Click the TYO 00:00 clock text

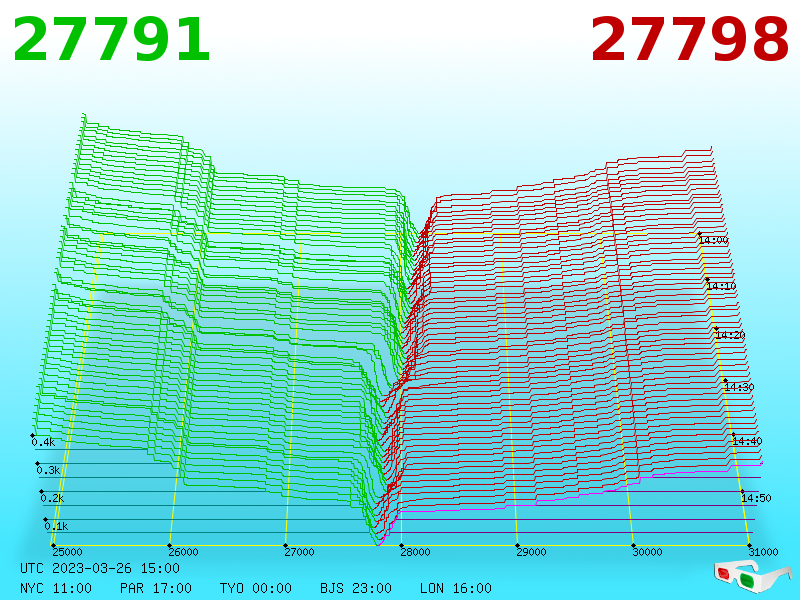(x=256, y=588)
